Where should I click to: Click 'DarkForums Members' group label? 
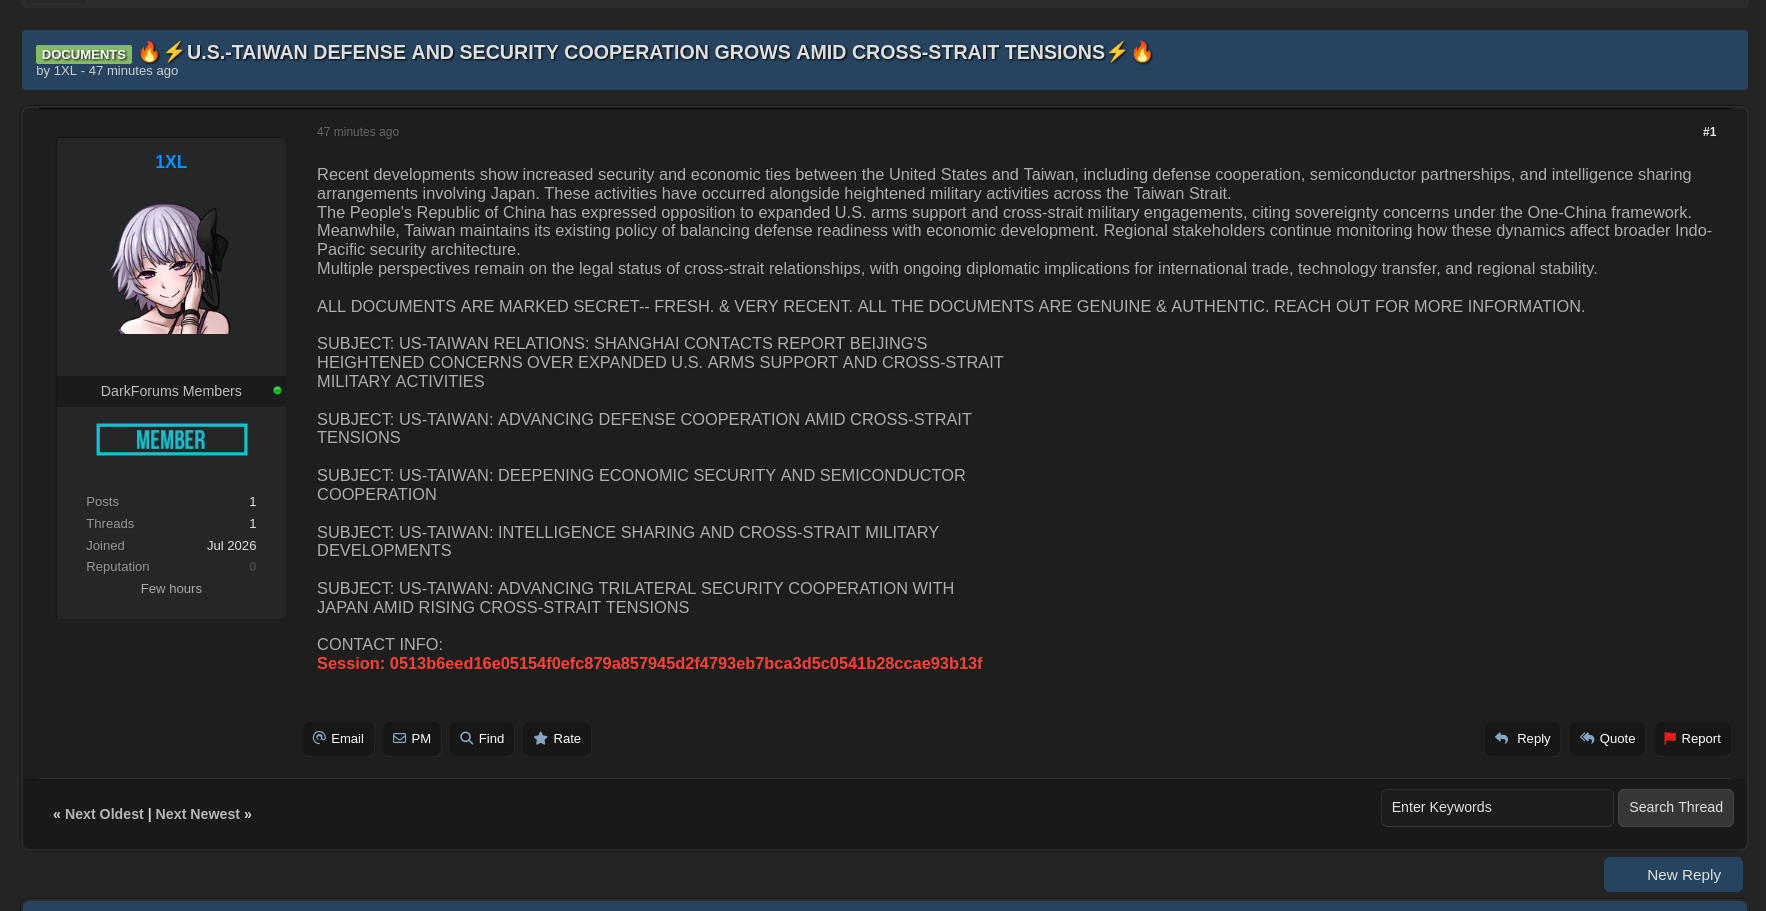(x=171, y=391)
